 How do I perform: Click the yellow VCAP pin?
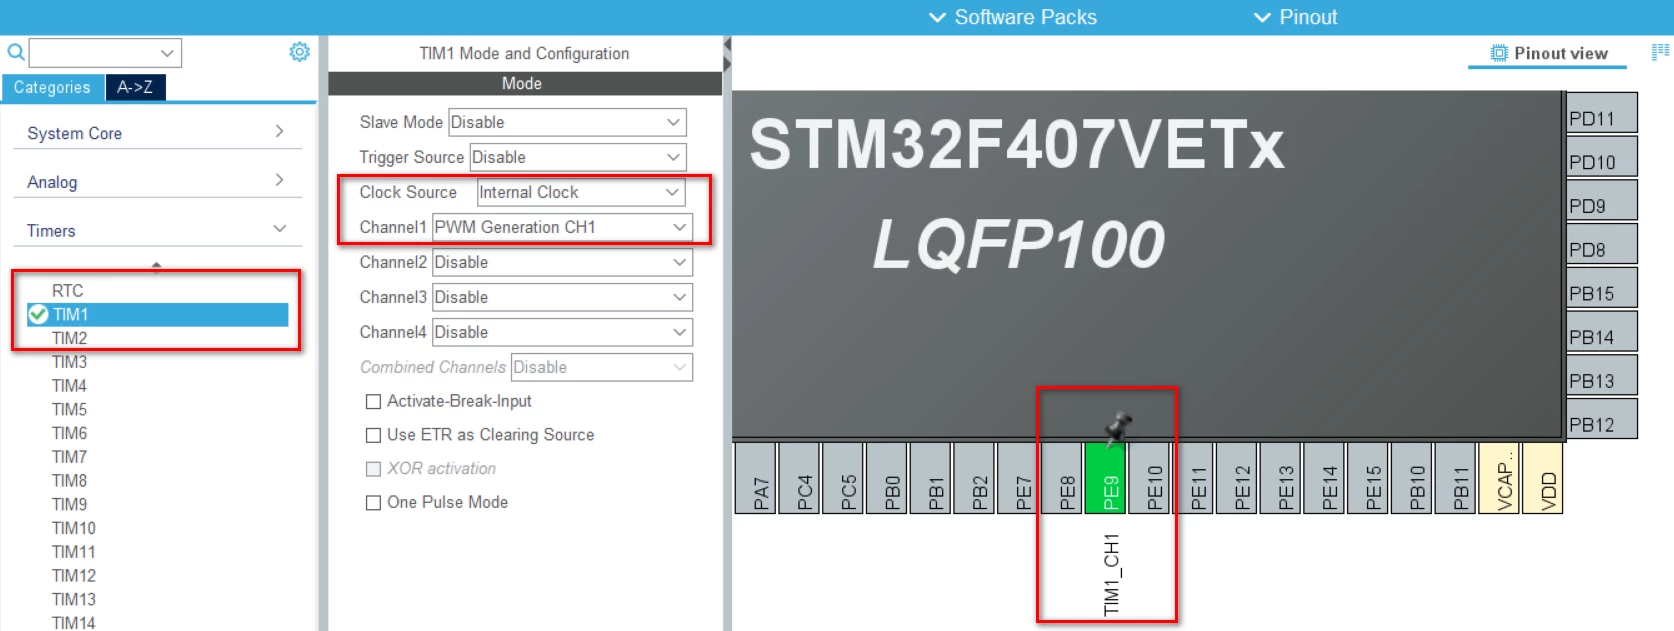click(1499, 478)
